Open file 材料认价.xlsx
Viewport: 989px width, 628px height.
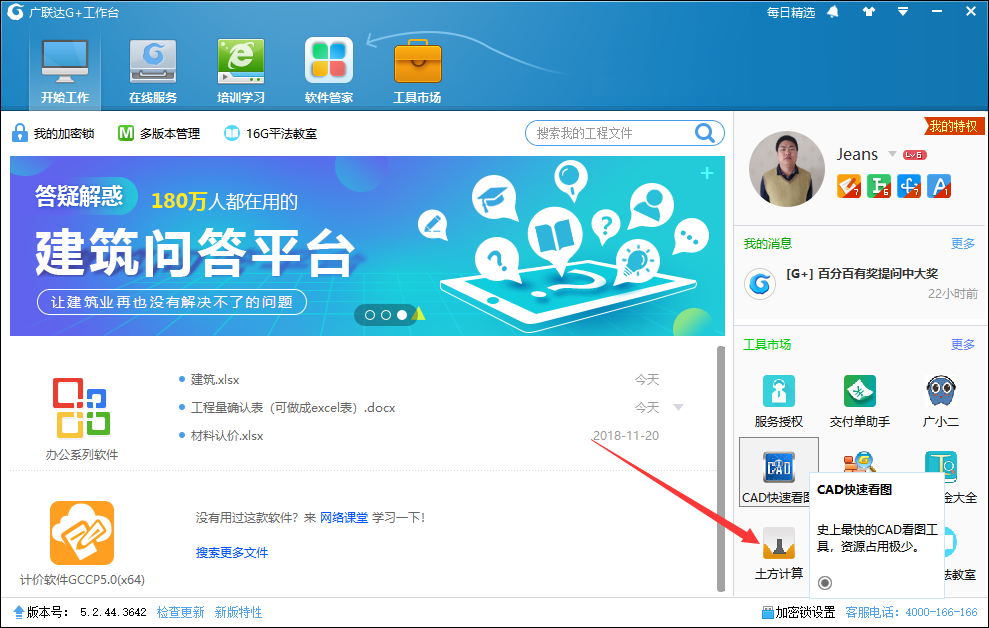[x=227, y=436]
